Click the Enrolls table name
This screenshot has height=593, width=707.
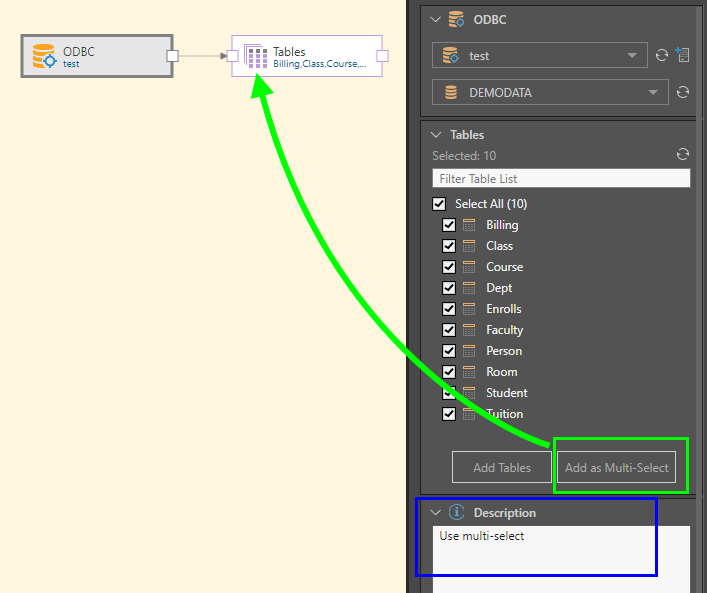click(504, 308)
